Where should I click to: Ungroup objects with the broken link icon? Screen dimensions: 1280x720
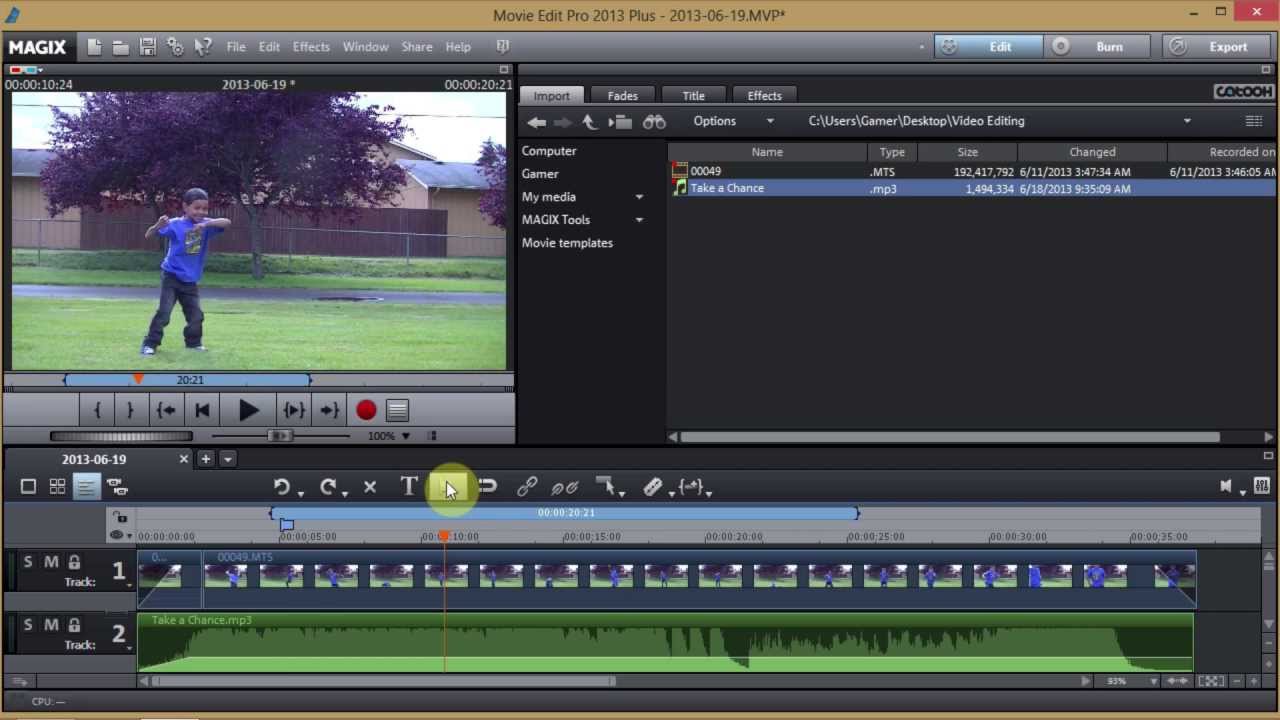565,487
